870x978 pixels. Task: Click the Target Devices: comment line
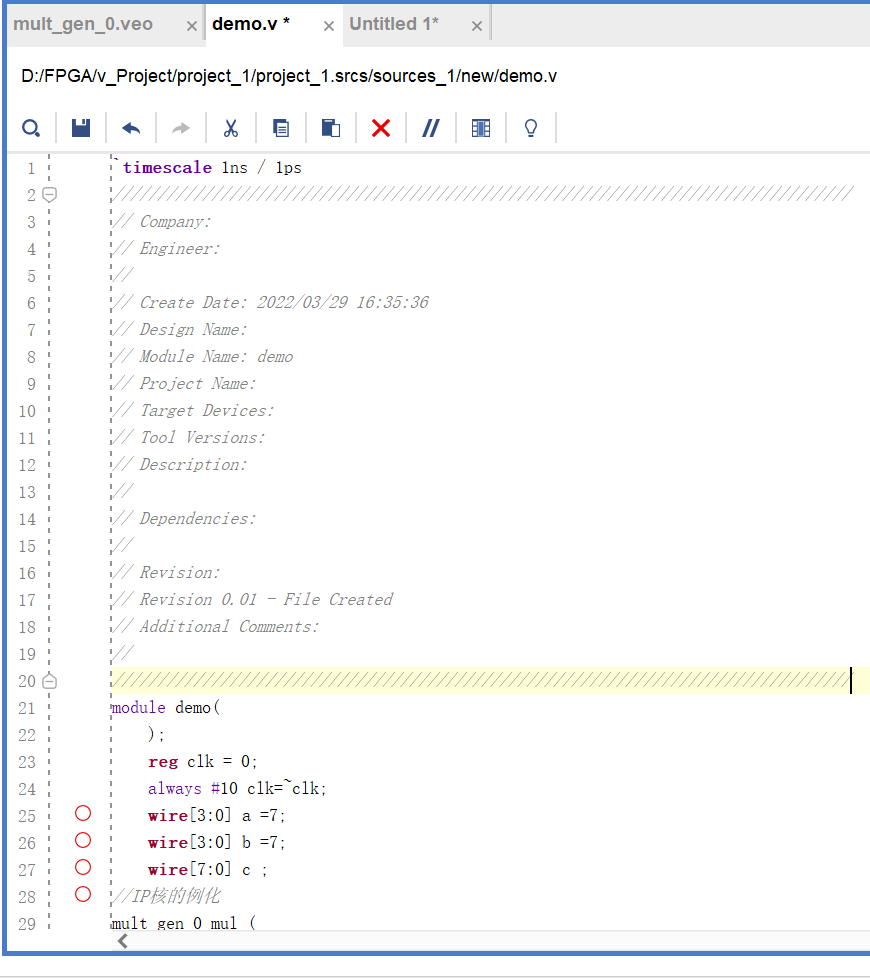click(193, 410)
